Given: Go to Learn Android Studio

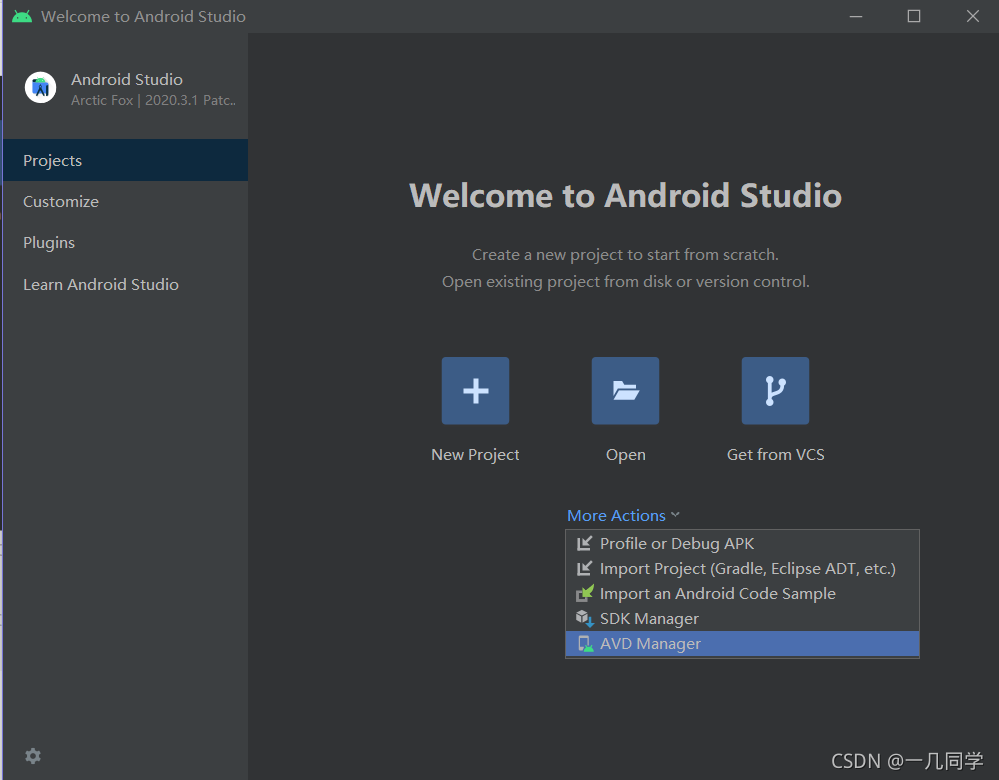Looking at the screenshot, I should 126,284.
